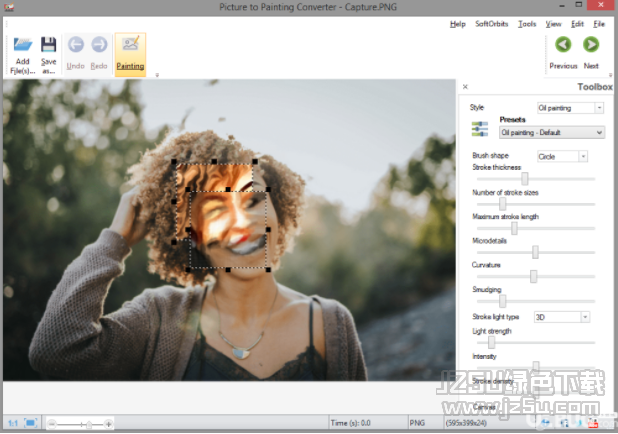Click the Number of stroke sizes slider handle
The width and height of the screenshot is (618, 434).
[x=503, y=204]
